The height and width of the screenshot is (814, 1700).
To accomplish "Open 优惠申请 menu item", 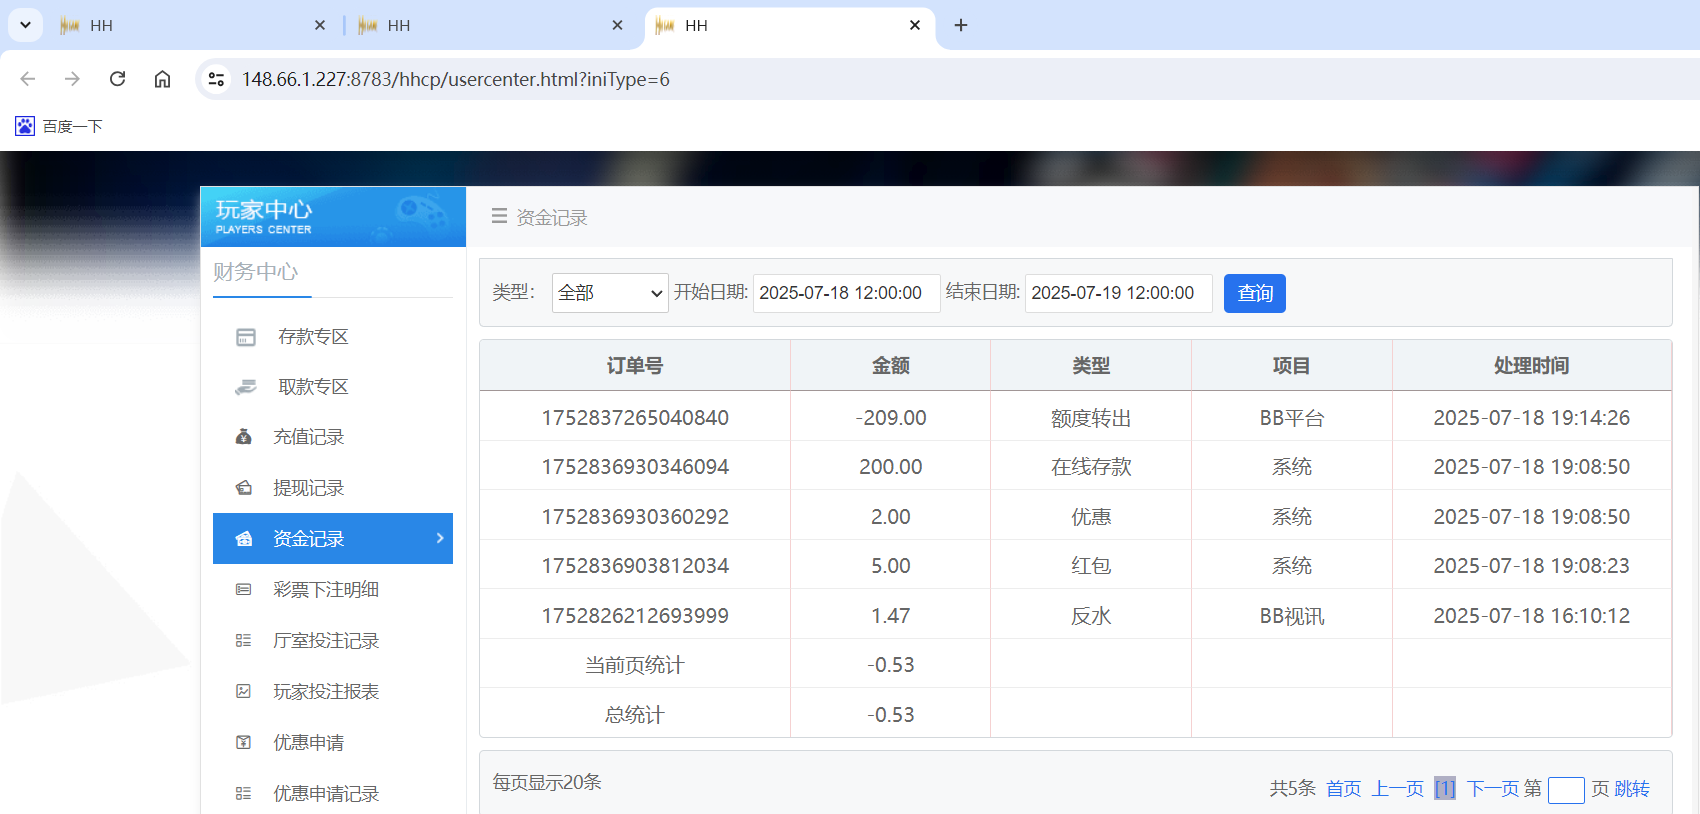I will [308, 743].
